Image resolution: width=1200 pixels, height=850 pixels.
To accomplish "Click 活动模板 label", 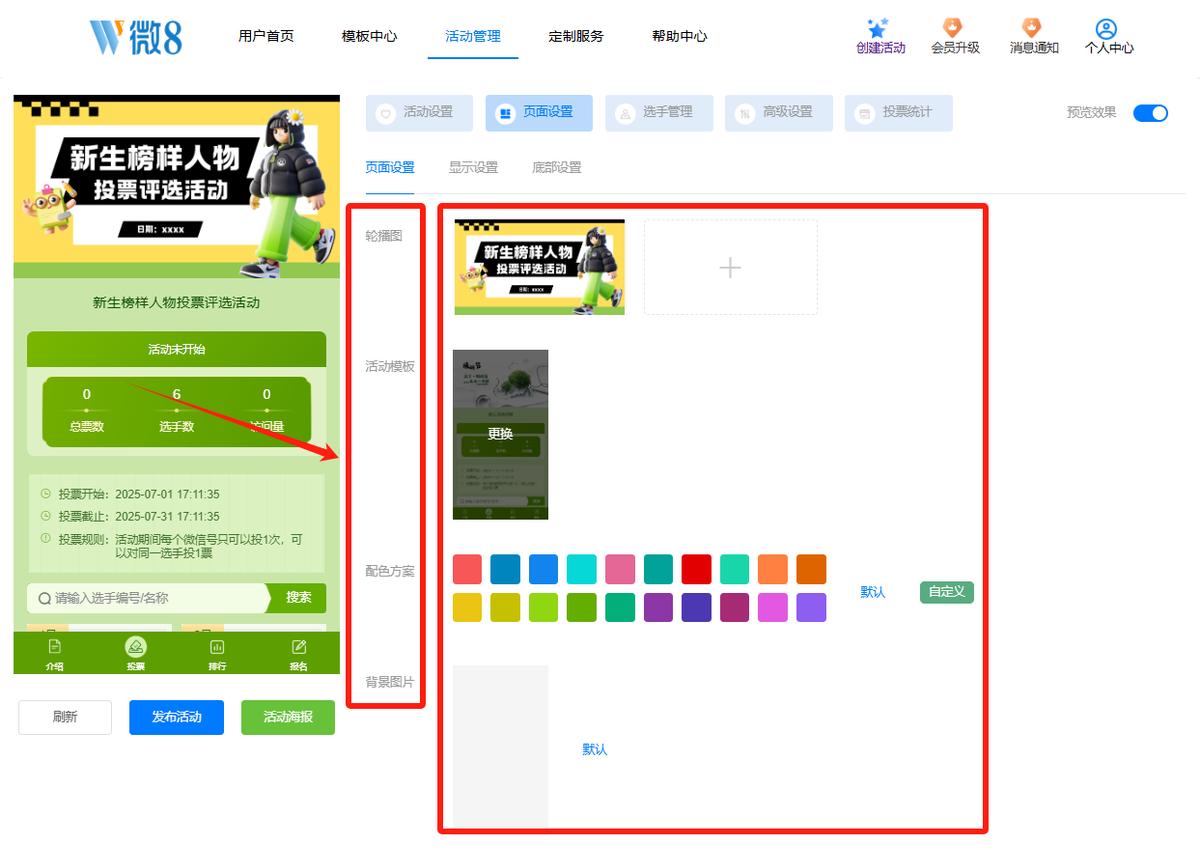I will 390,366.
